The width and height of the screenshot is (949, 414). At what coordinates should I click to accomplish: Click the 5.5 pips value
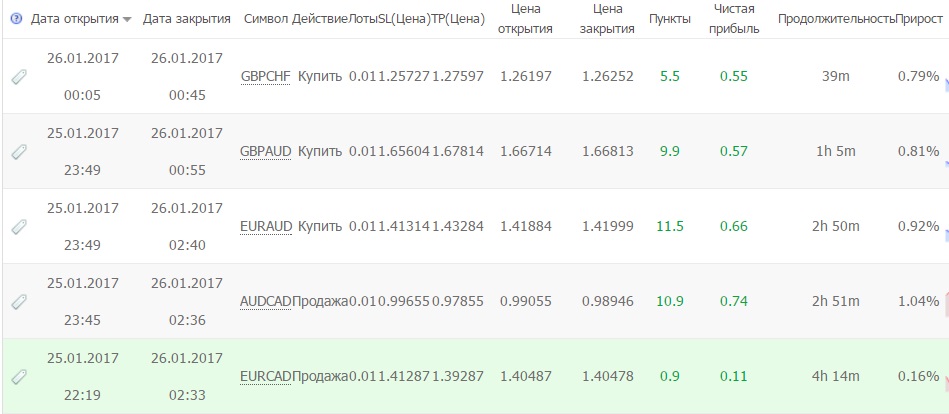tap(670, 76)
